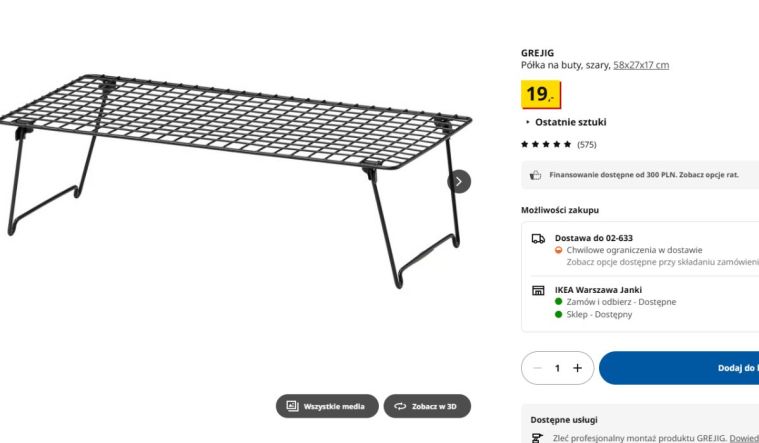Click the assembly service tool icon
759x443 pixels.
[x=538, y=437]
